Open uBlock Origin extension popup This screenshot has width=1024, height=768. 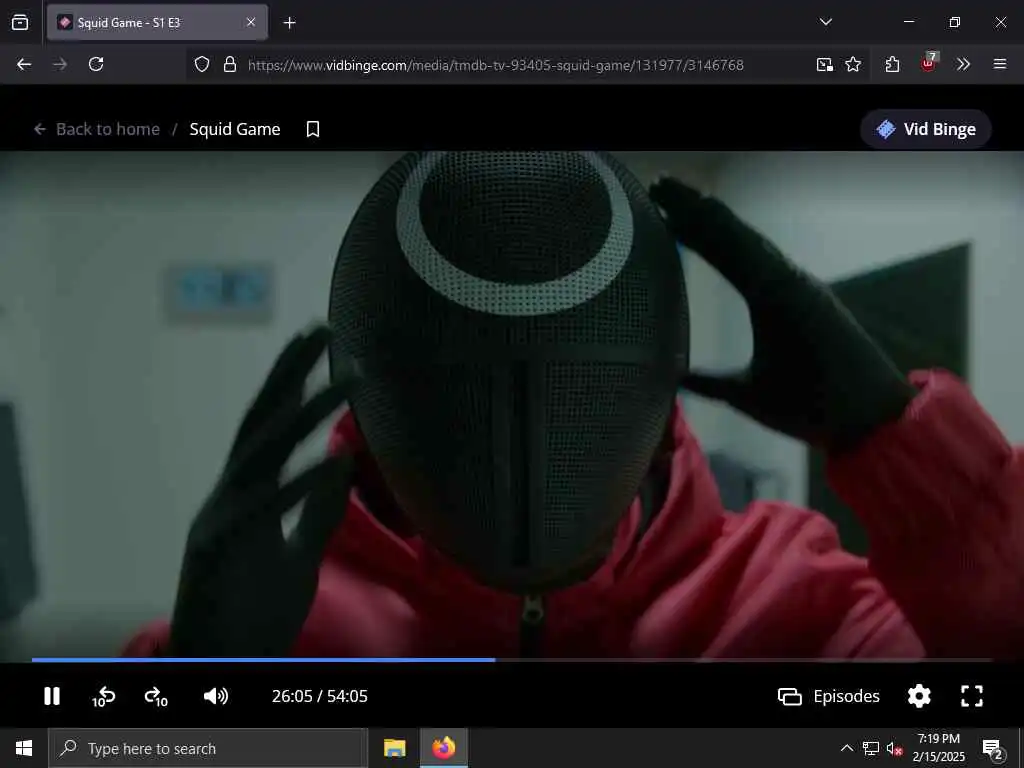pos(928,63)
